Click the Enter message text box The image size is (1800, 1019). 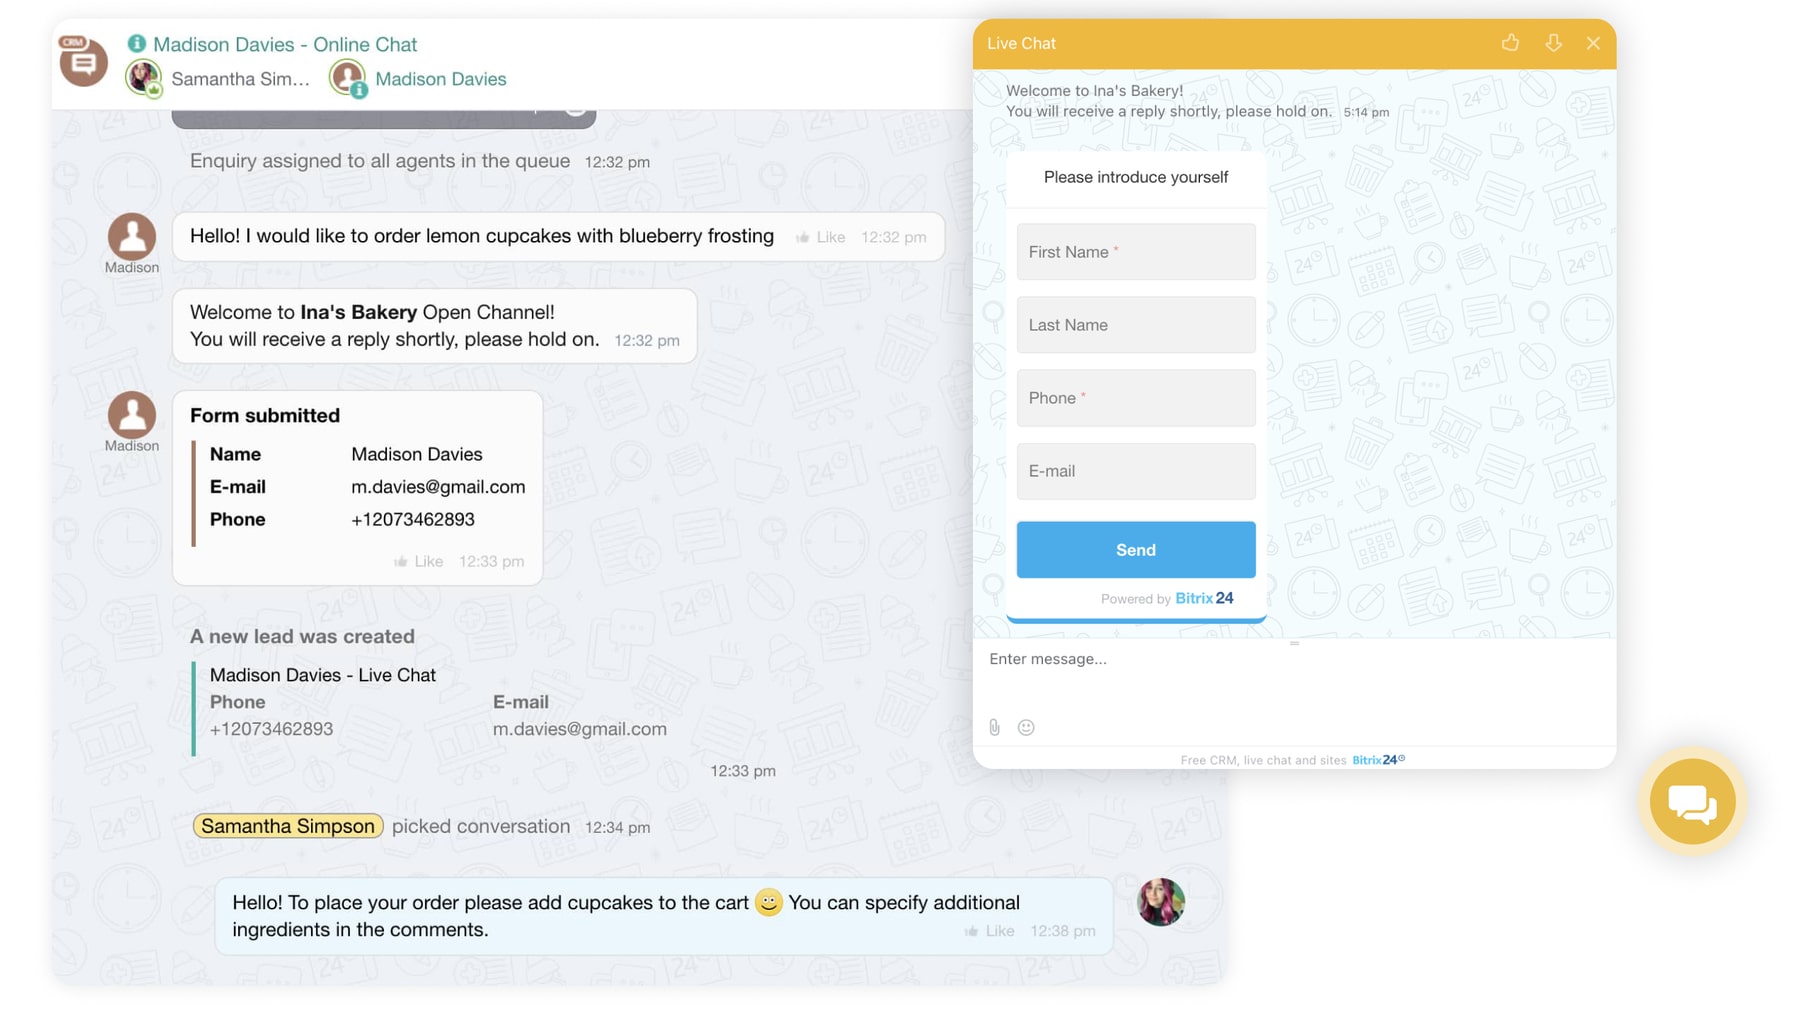tap(1290, 660)
